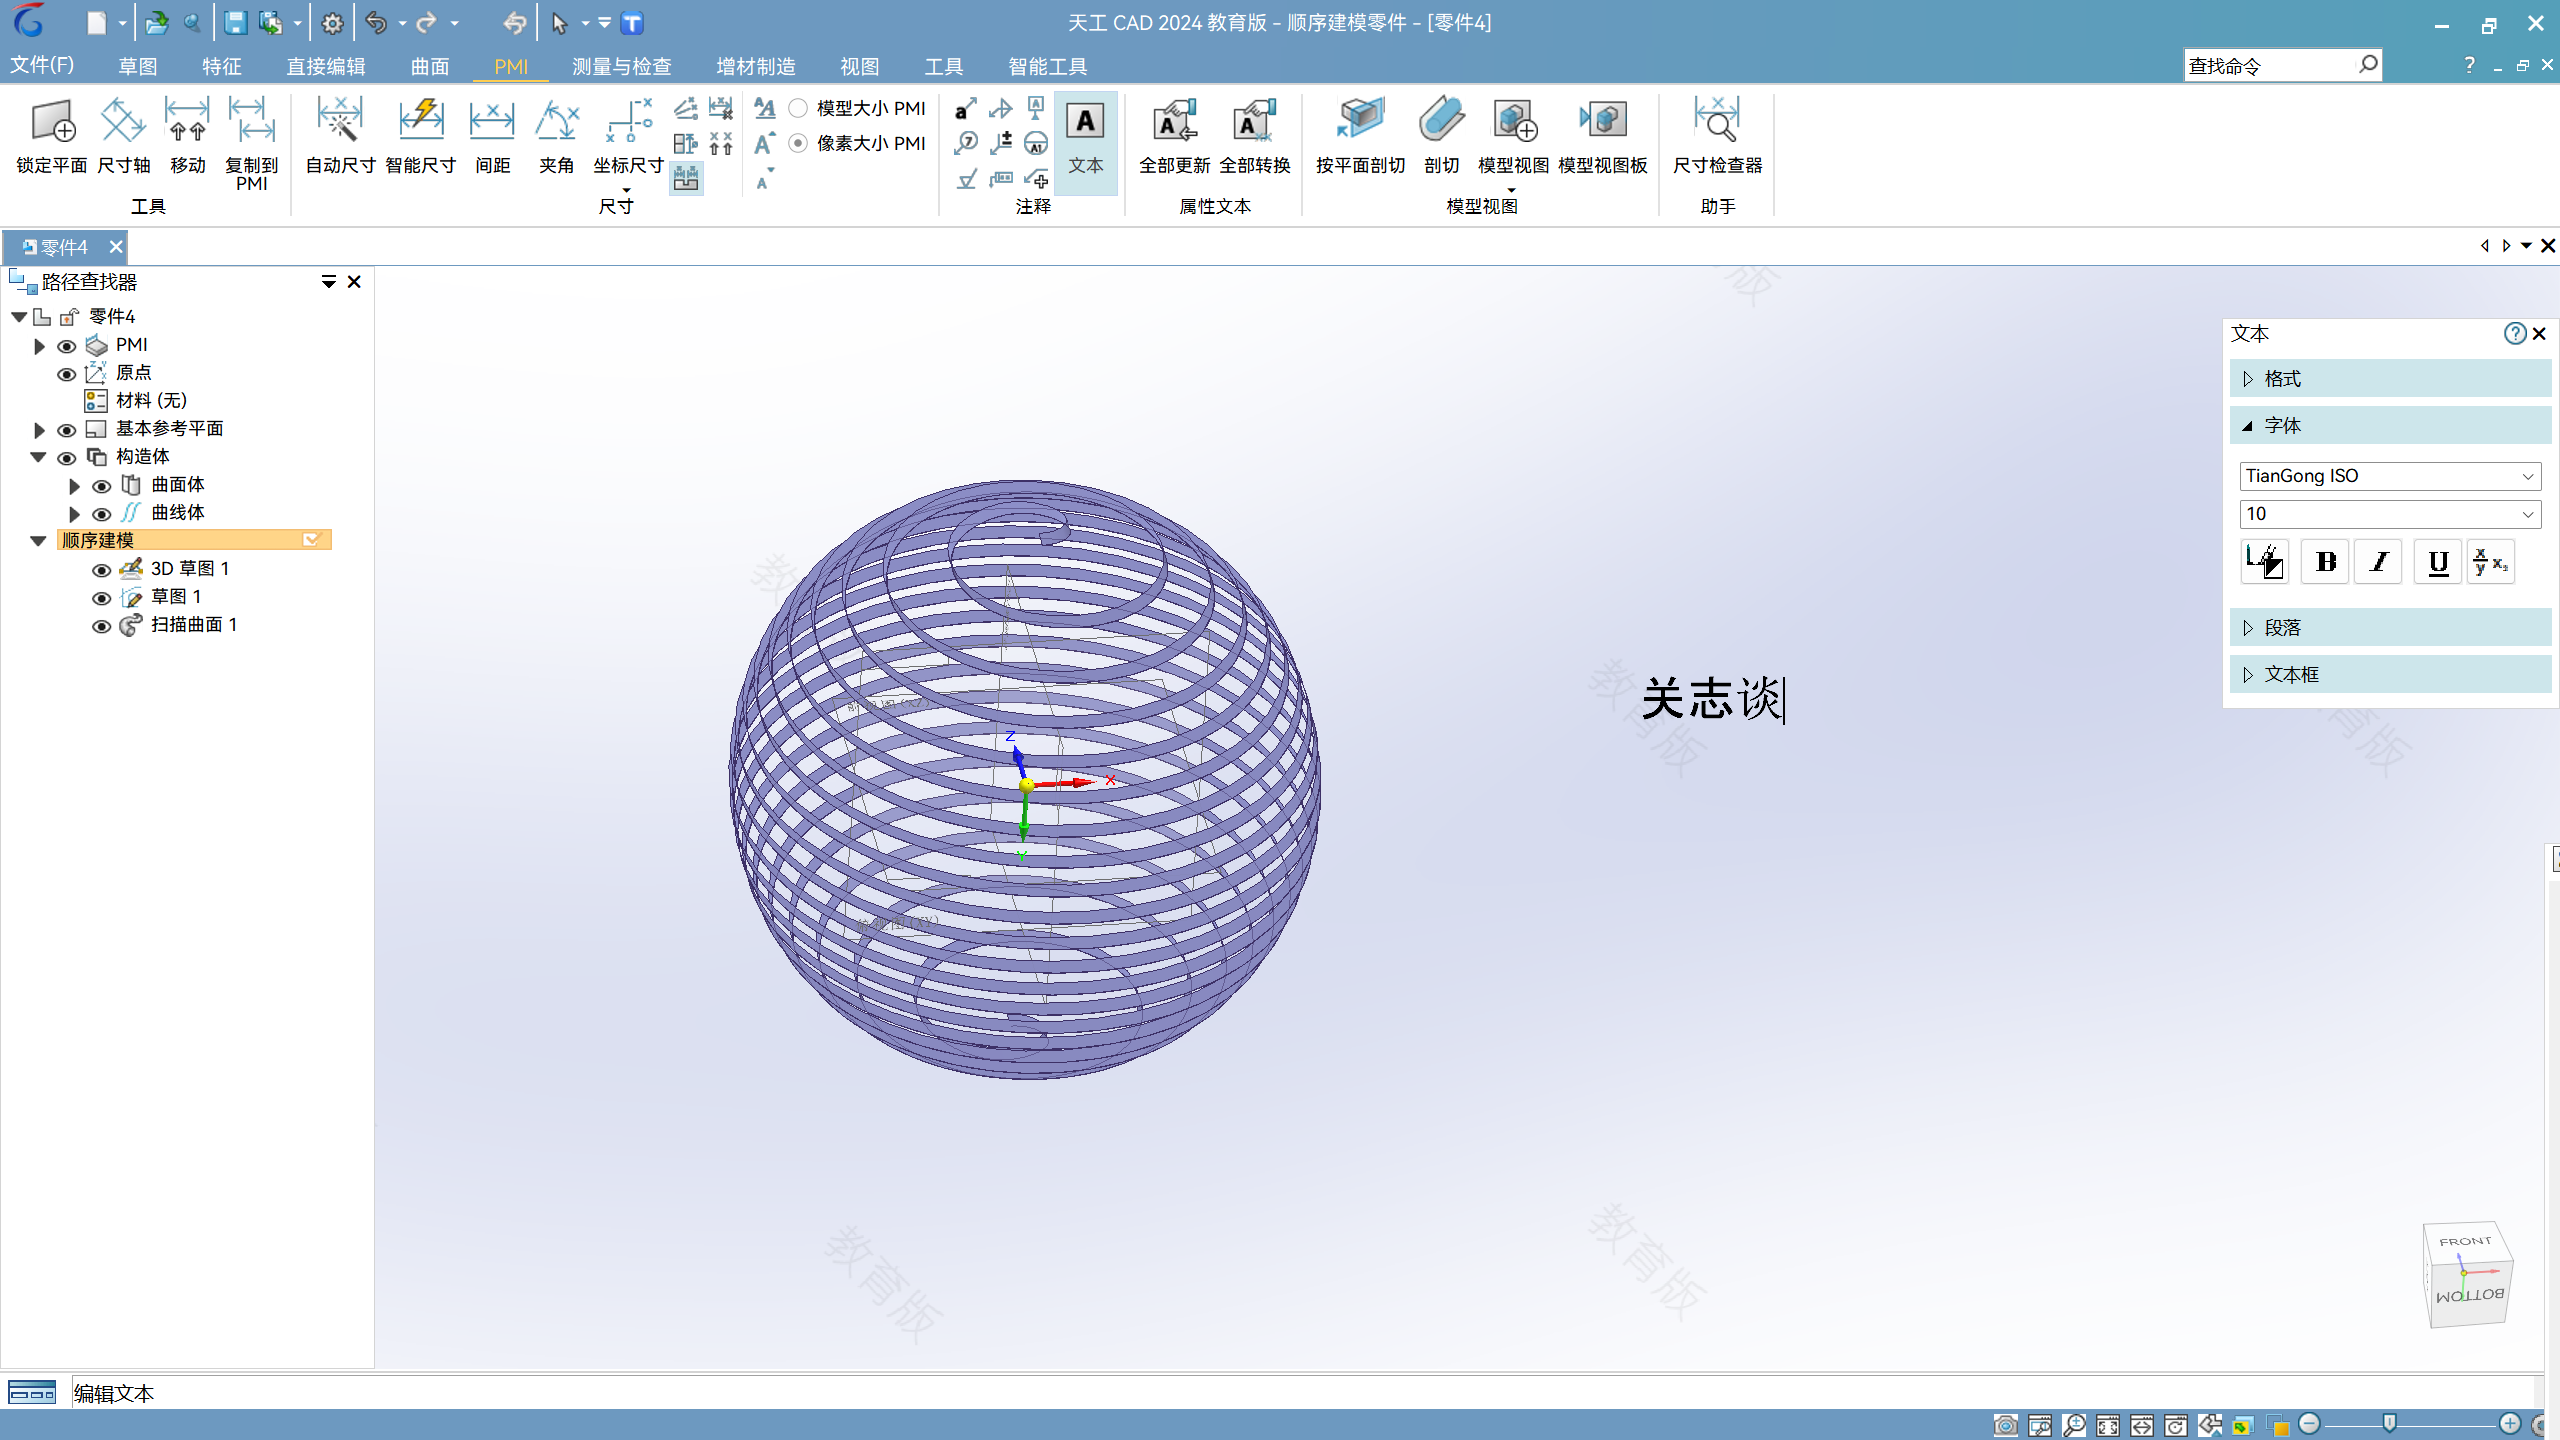The image size is (2560, 1440).
Task: Click zoom-in plus button in status bar
Action: 2509,1424
